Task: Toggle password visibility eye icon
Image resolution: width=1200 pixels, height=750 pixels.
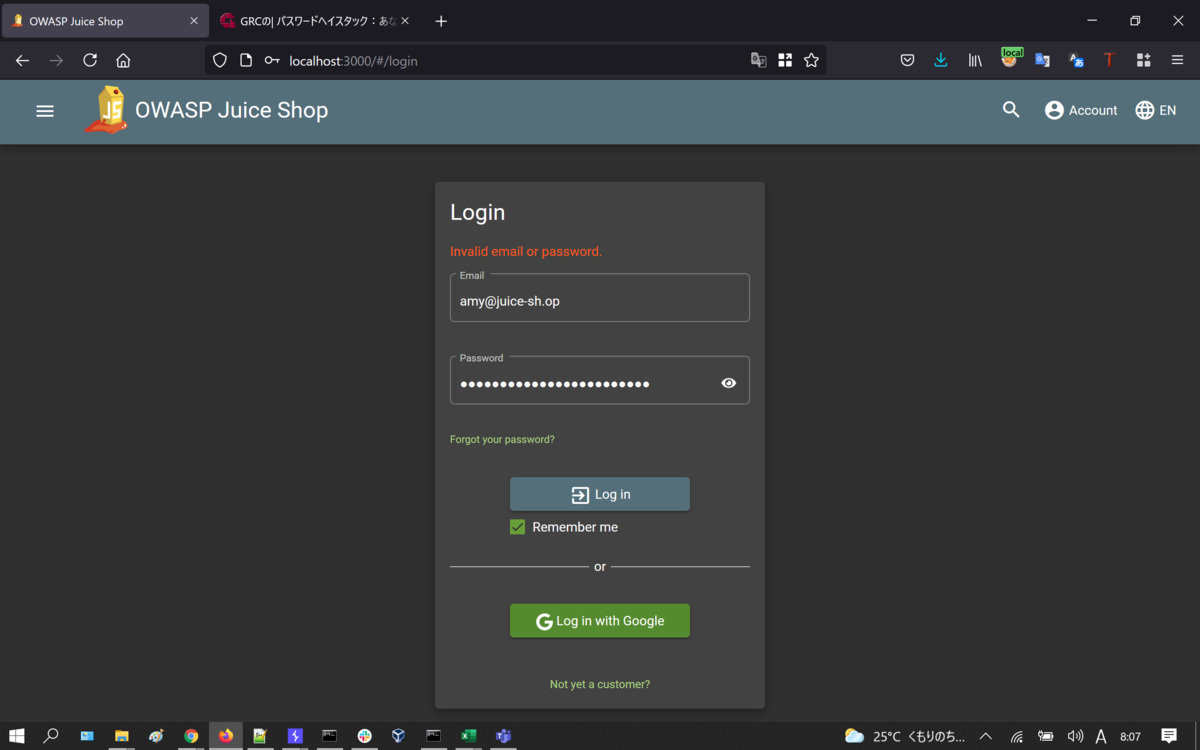Action: 728,383
